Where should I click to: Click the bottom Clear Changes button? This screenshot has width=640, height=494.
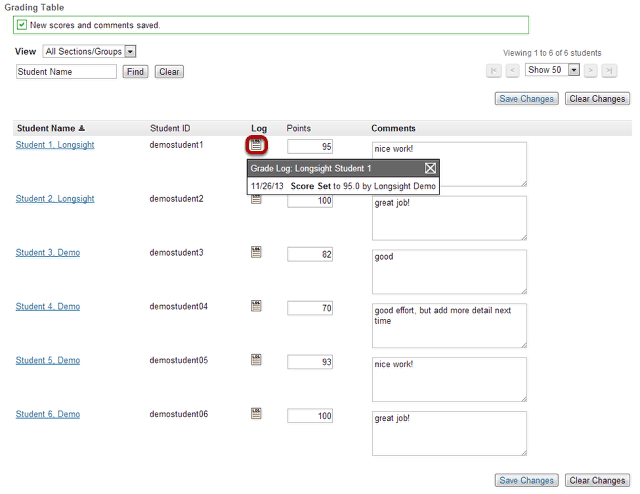597,481
